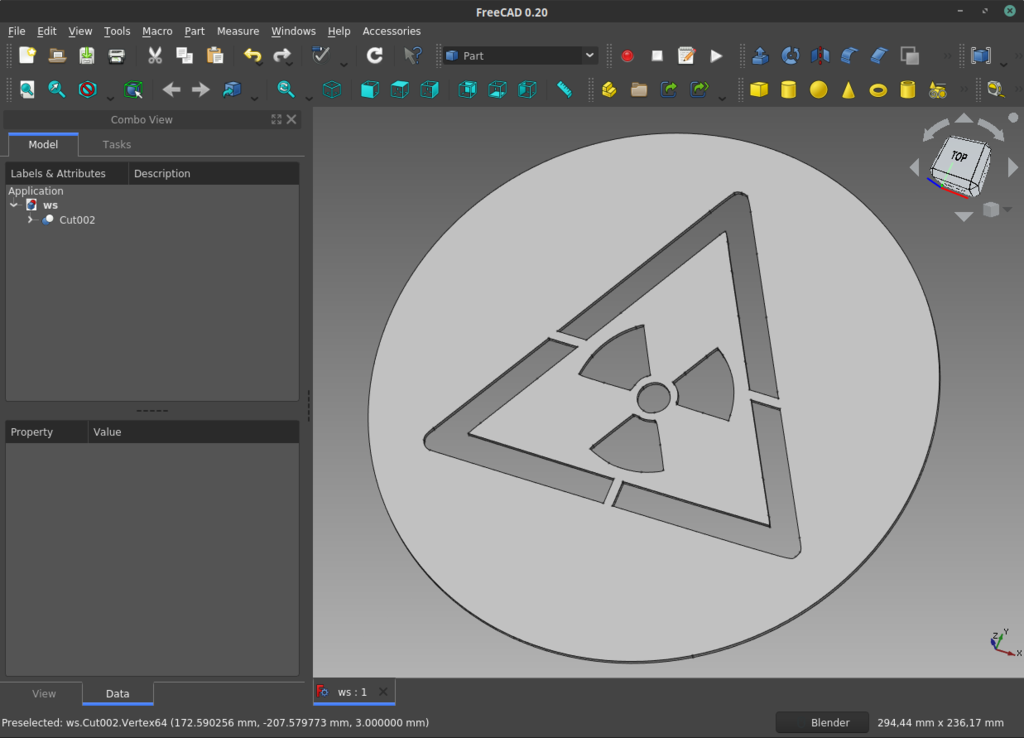Viewport: 1024px width, 738px height.
Task: Fit selection in view
Action: 57,89
